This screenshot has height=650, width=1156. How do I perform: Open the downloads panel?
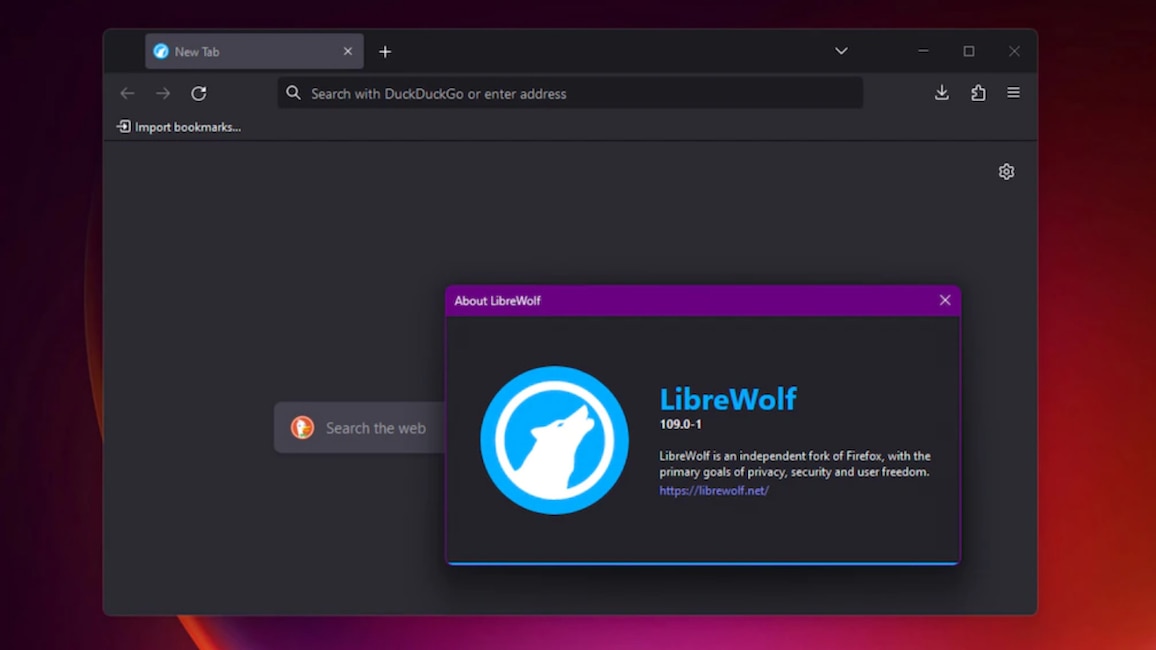pos(941,93)
